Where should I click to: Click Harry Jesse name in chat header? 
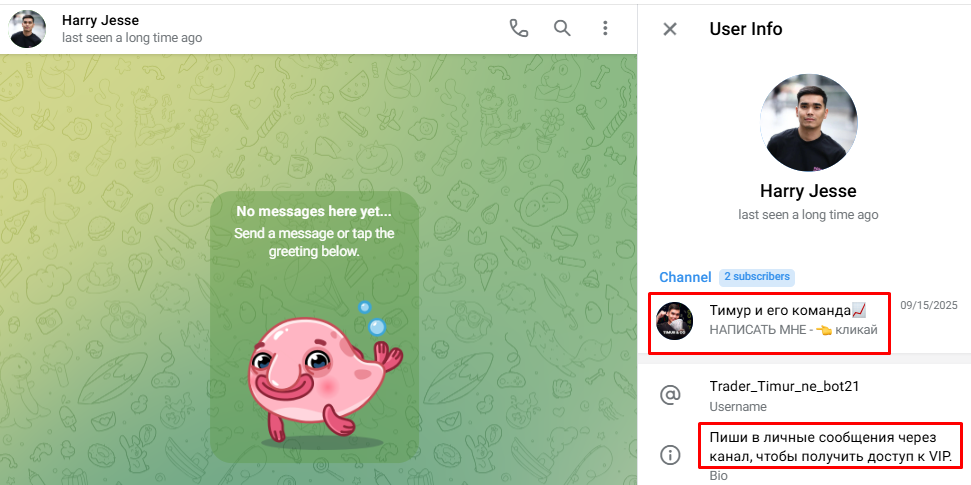coord(100,20)
